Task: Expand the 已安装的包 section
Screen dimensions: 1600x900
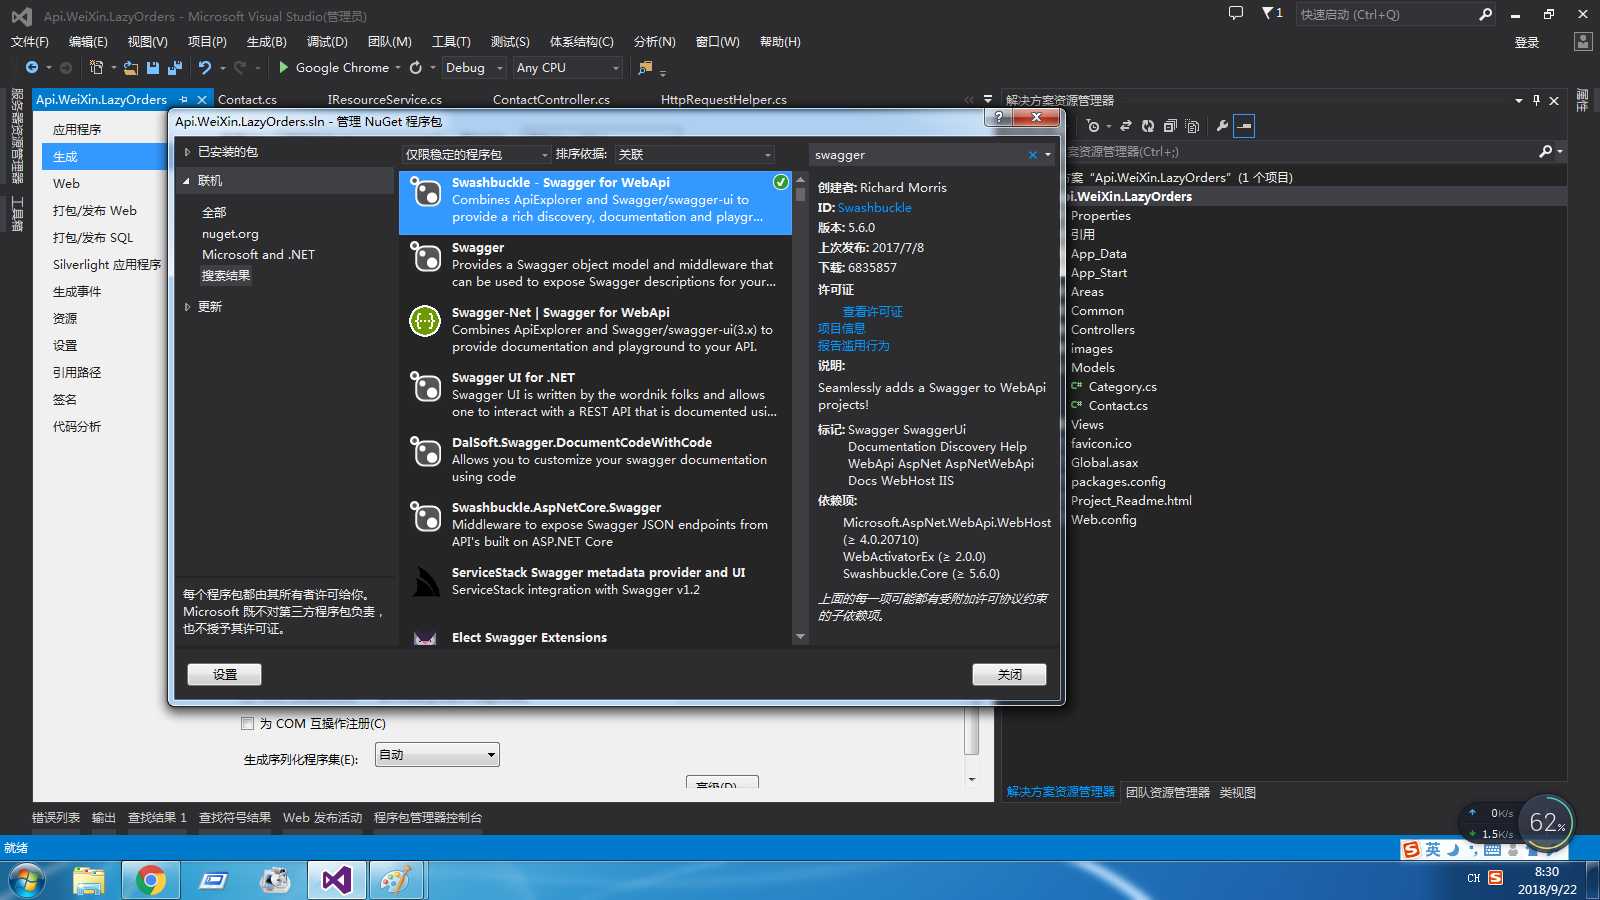Action: click(x=187, y=152)
